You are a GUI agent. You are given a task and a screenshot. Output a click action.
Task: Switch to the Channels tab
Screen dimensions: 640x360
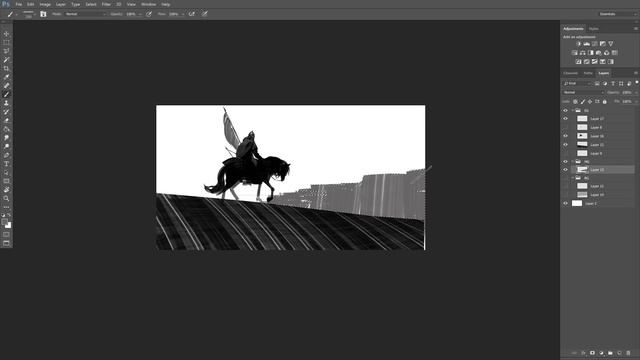click(x=570, y=73)
